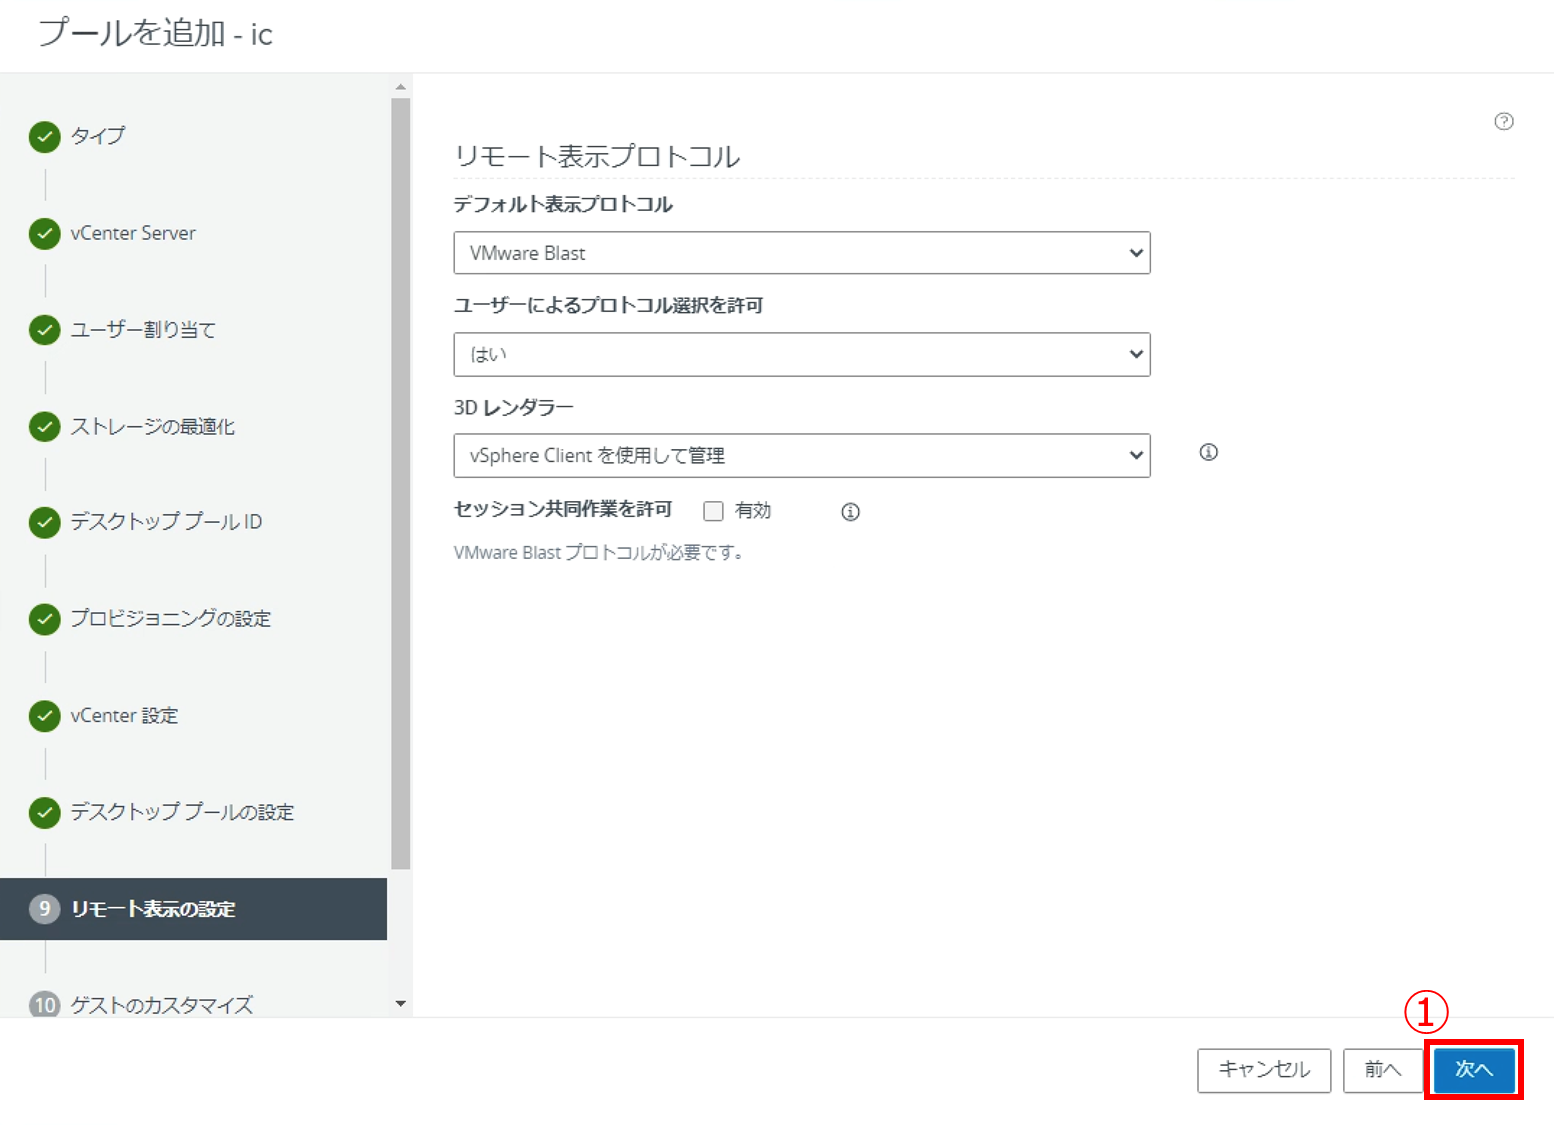
Task: Click the sidebar scroll down arrow
Action: pyautogui.click(x=401, y=1004)
